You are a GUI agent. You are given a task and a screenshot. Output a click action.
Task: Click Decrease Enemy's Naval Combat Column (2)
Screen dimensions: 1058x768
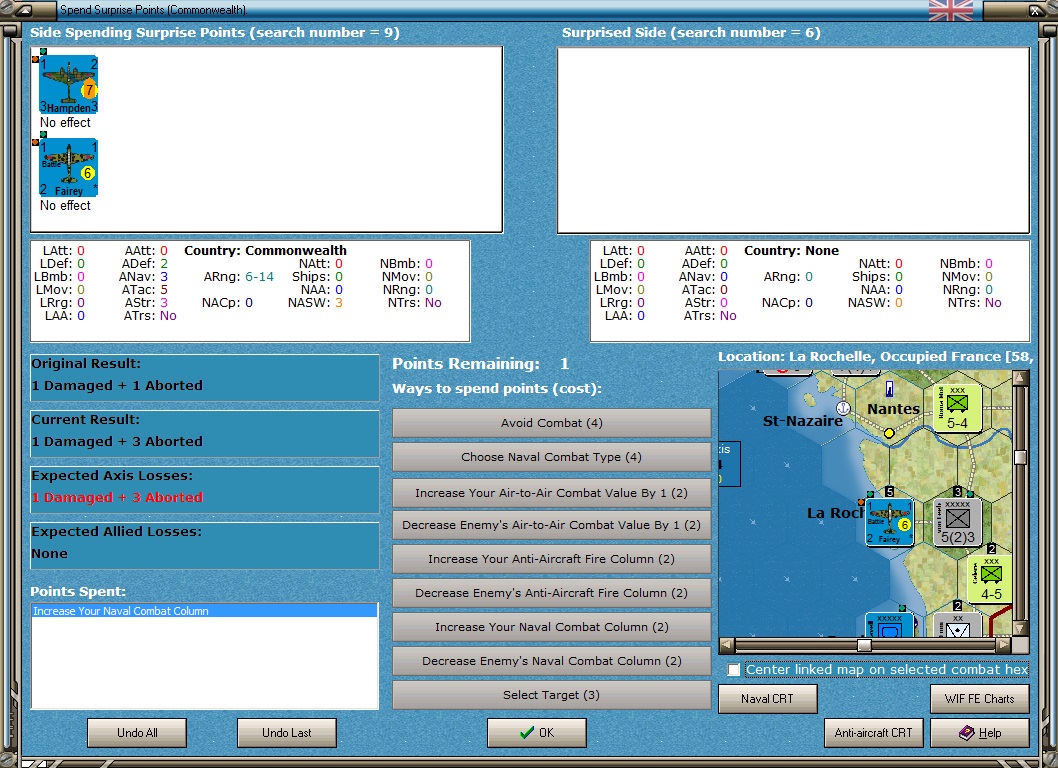pyautogui.click(x=551, y=661)
